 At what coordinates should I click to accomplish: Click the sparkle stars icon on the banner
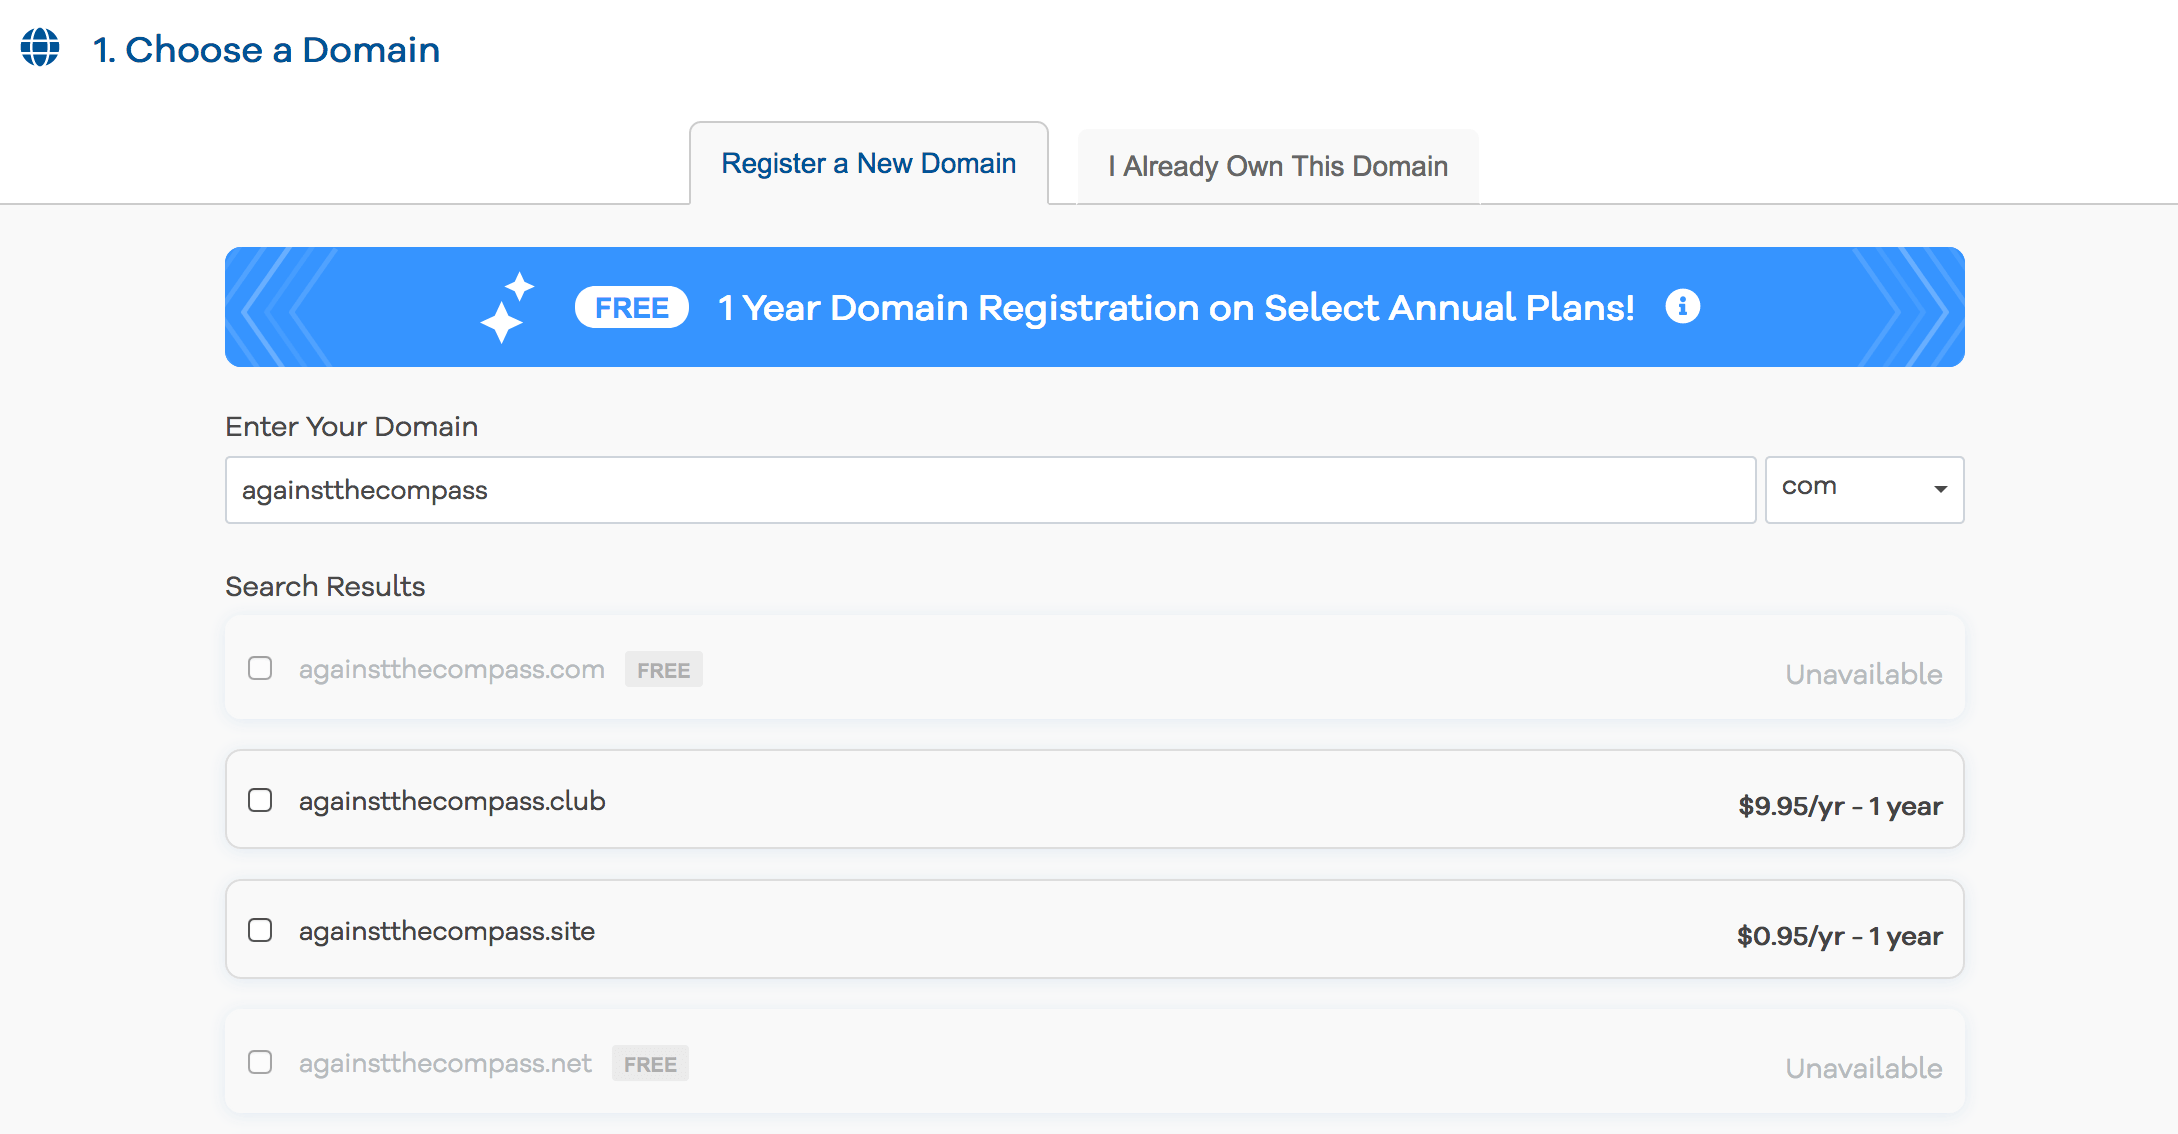507,307
